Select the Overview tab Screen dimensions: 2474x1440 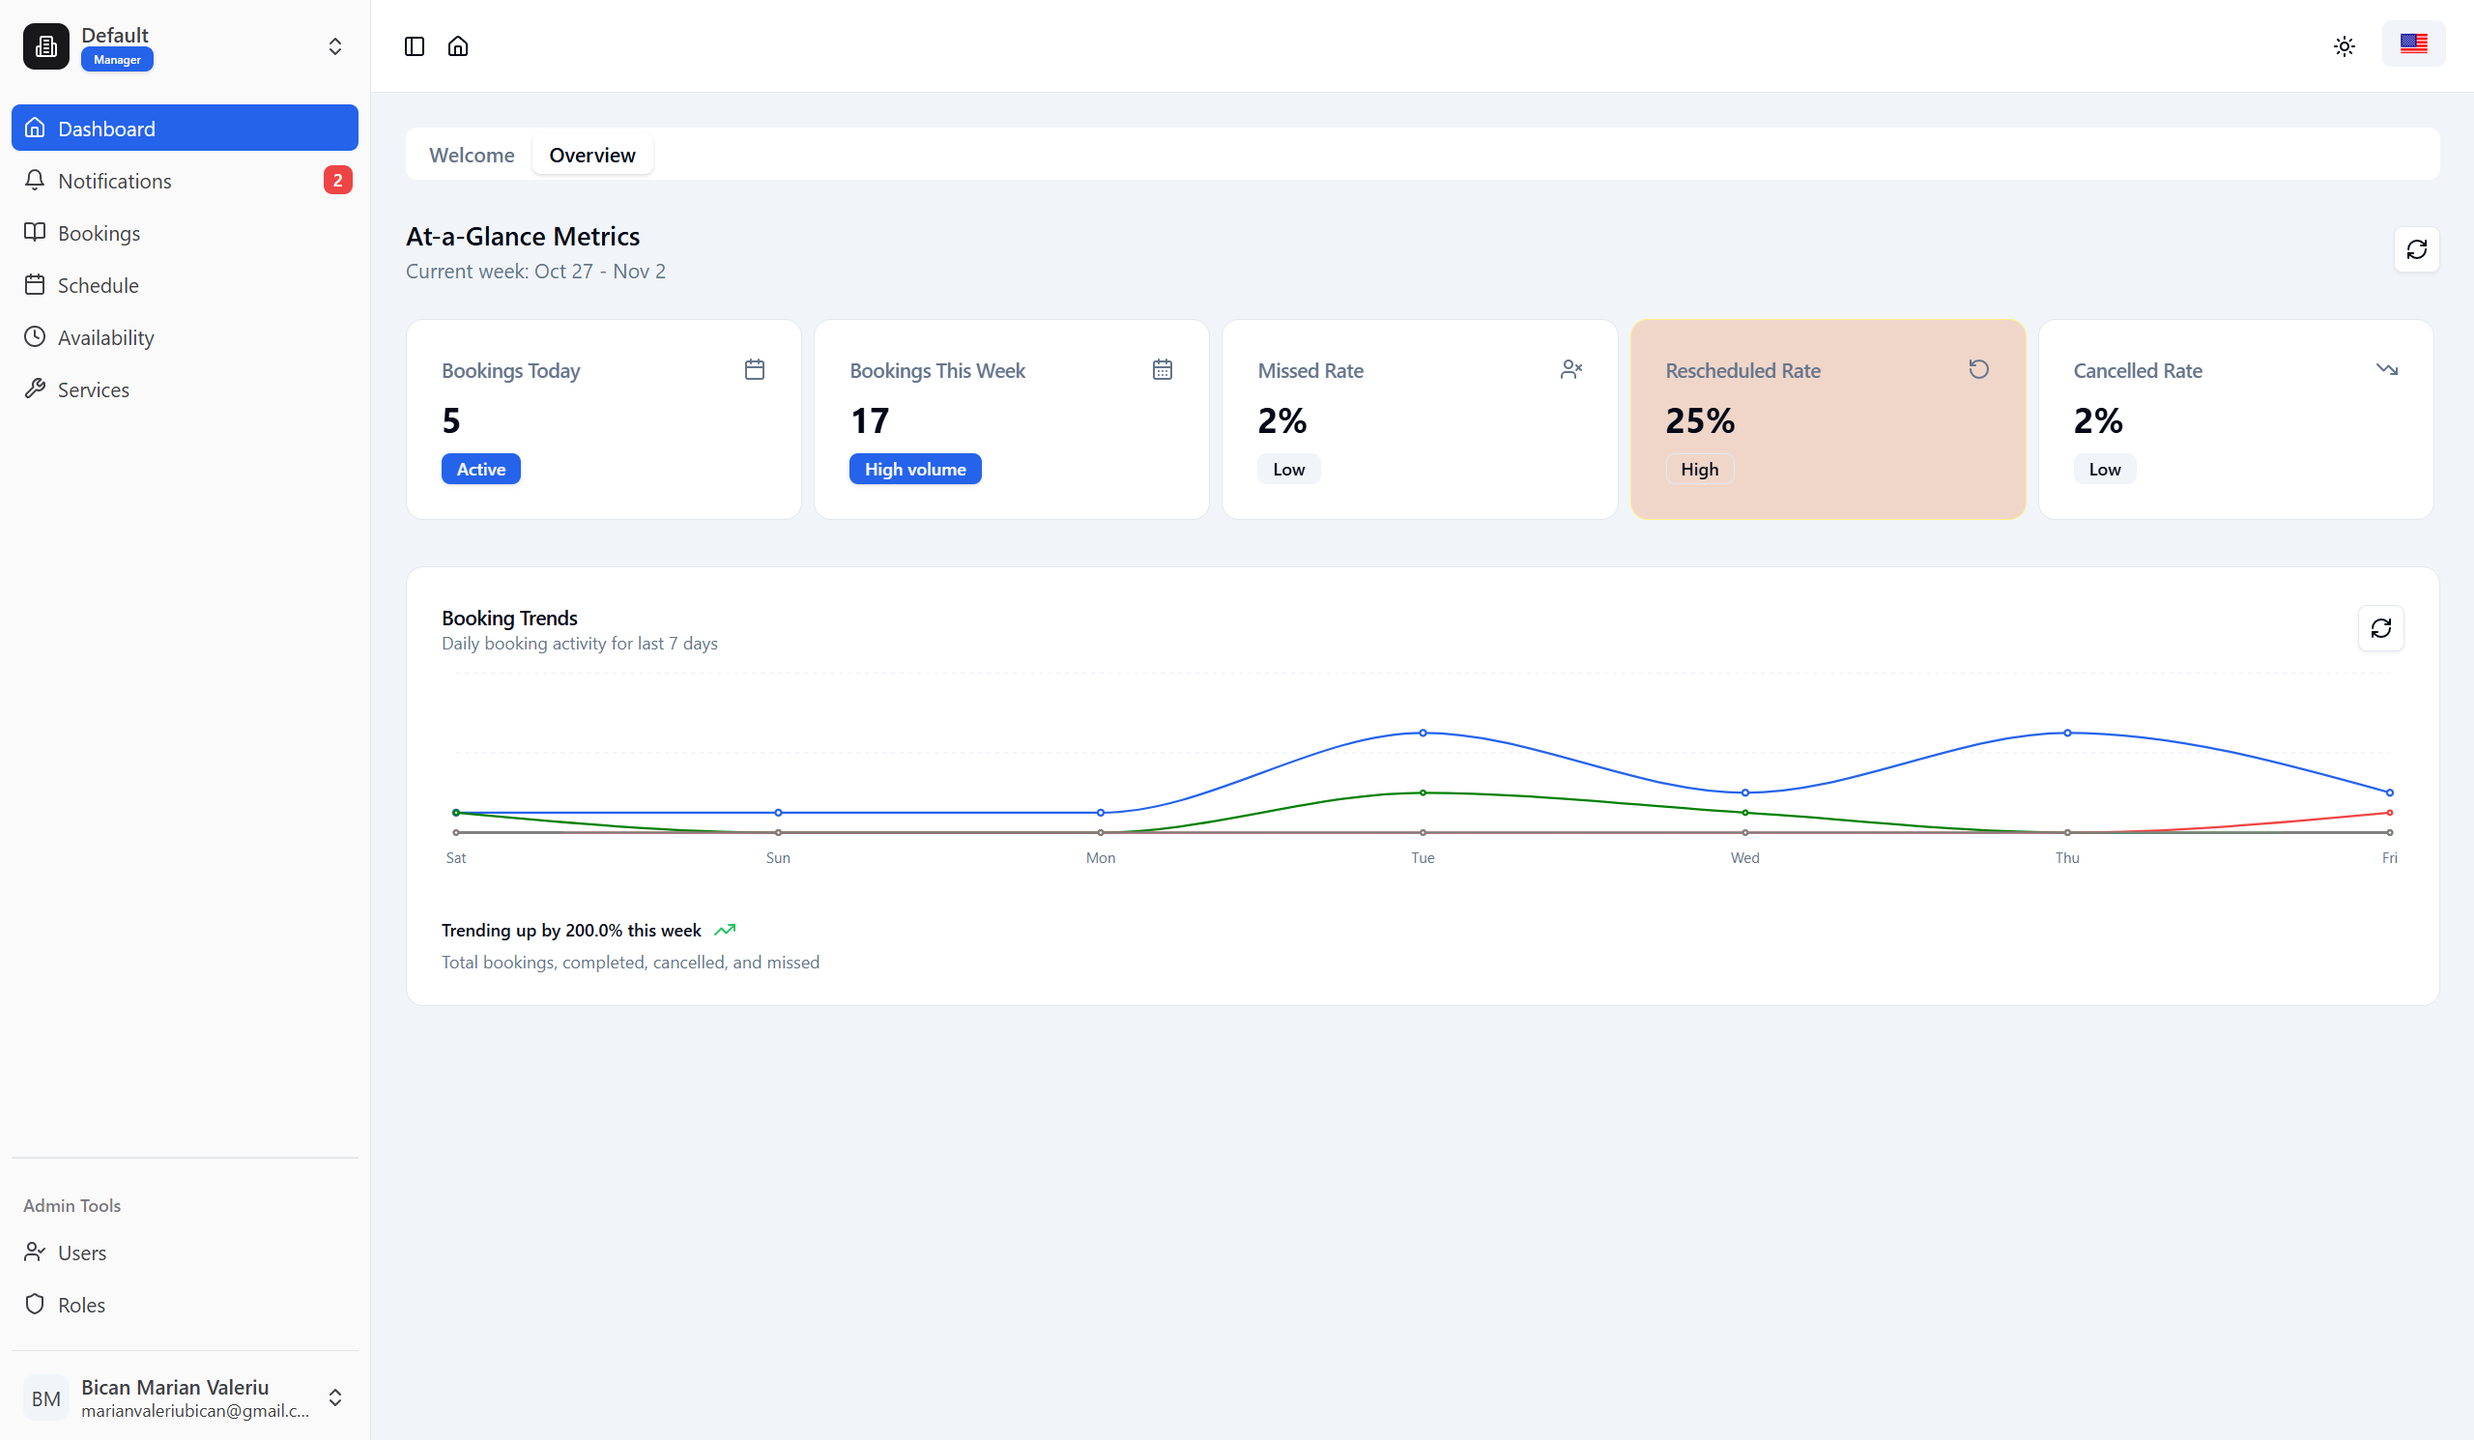click(x=592, y=155)
